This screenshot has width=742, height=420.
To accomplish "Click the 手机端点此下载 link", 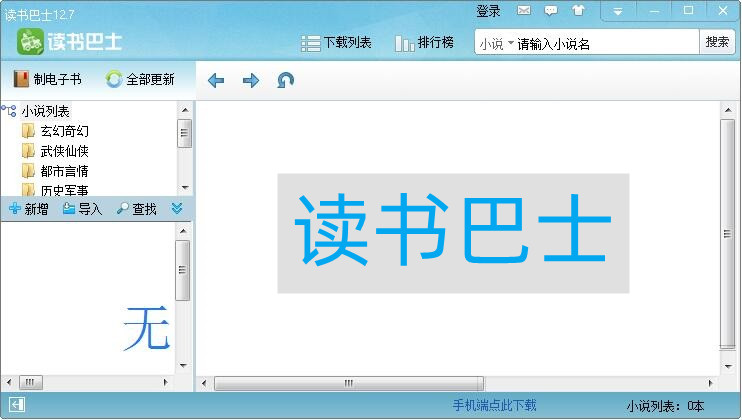I will [x=495, y=405].
